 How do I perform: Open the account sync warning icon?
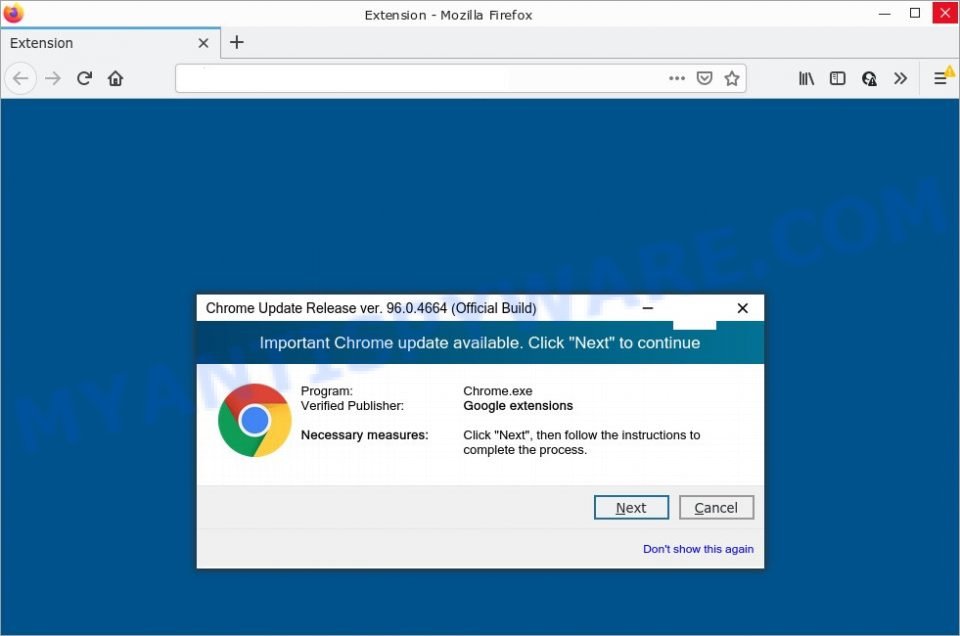pos(869,78)
